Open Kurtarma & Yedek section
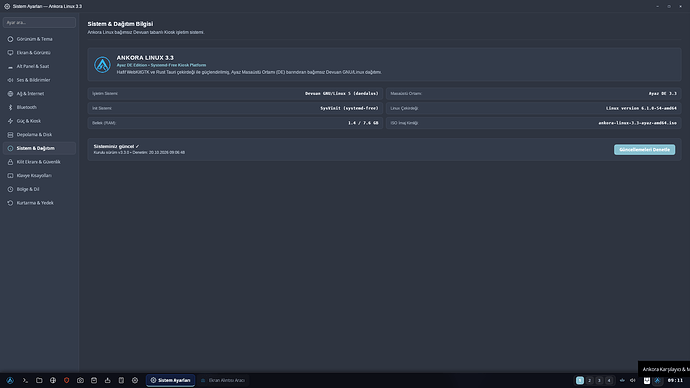This screenshot has height=388, width=690. (39, 203)
